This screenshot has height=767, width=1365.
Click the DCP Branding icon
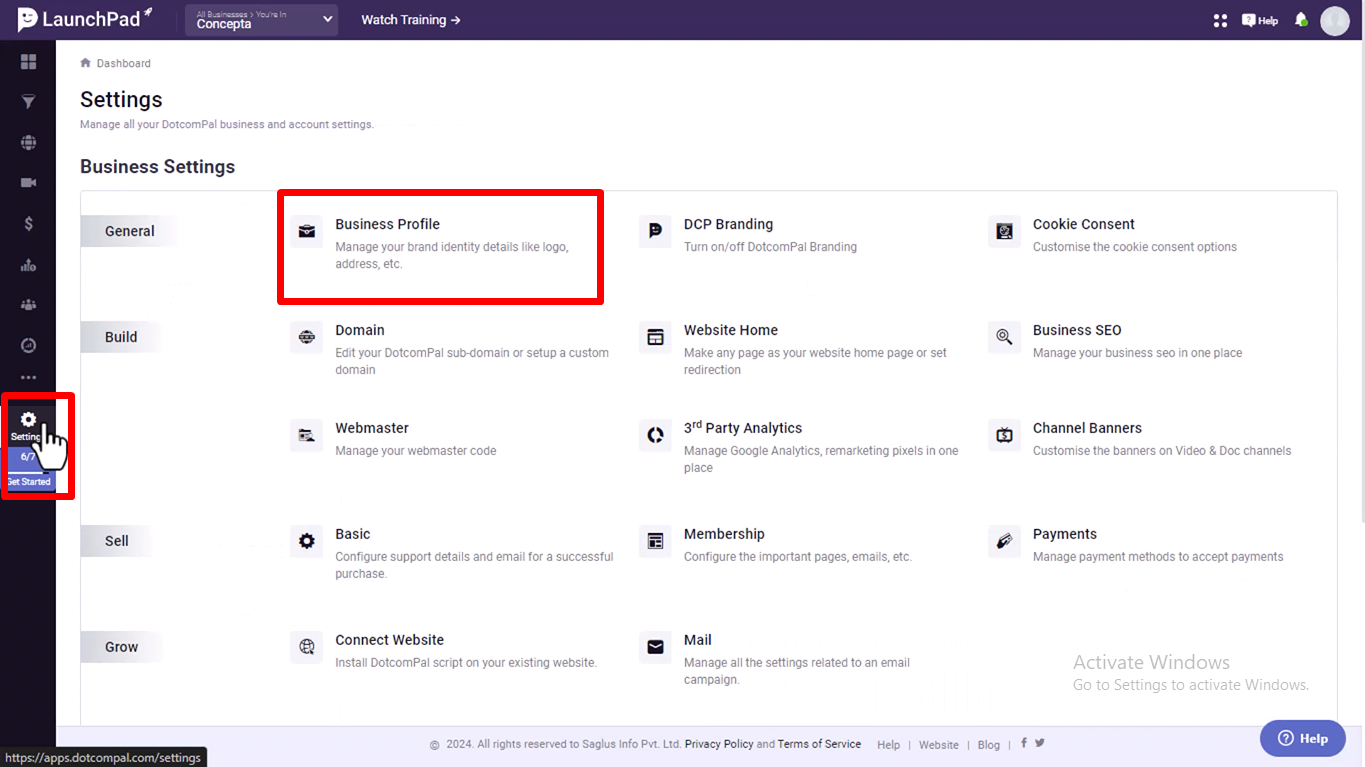[655, 231]
